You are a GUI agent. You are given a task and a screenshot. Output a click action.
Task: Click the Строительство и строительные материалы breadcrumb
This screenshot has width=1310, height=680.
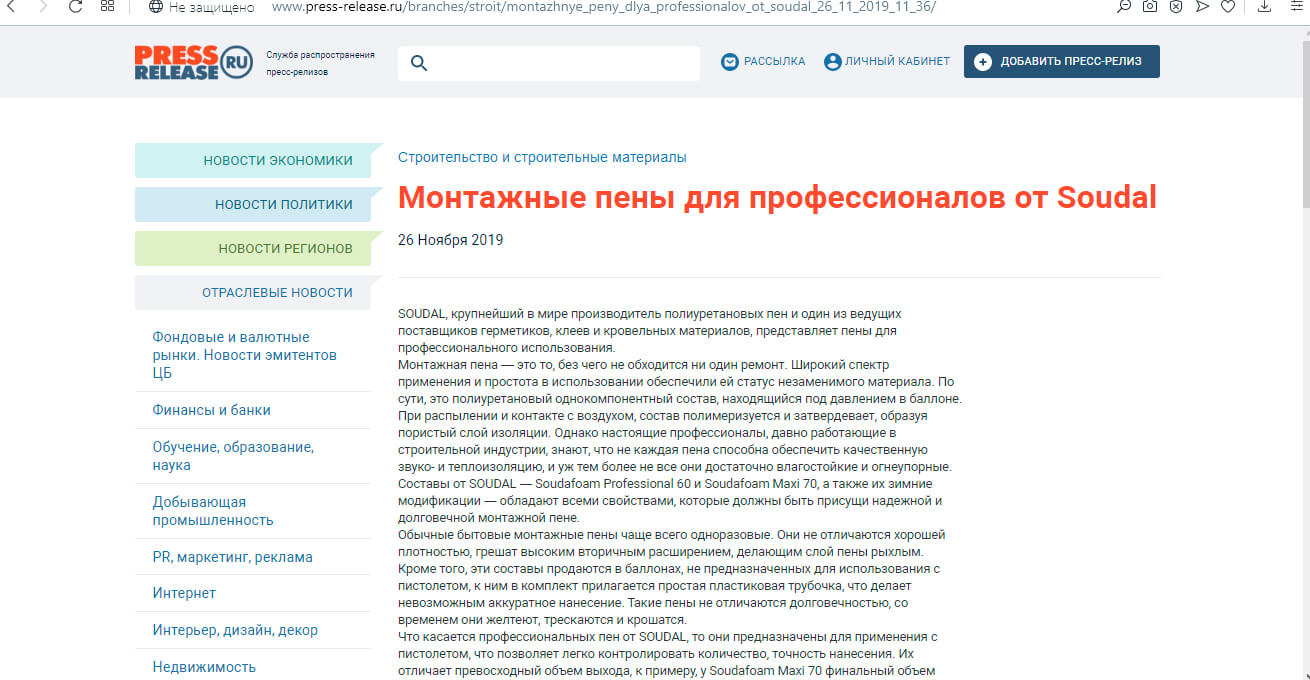(542, 158)
